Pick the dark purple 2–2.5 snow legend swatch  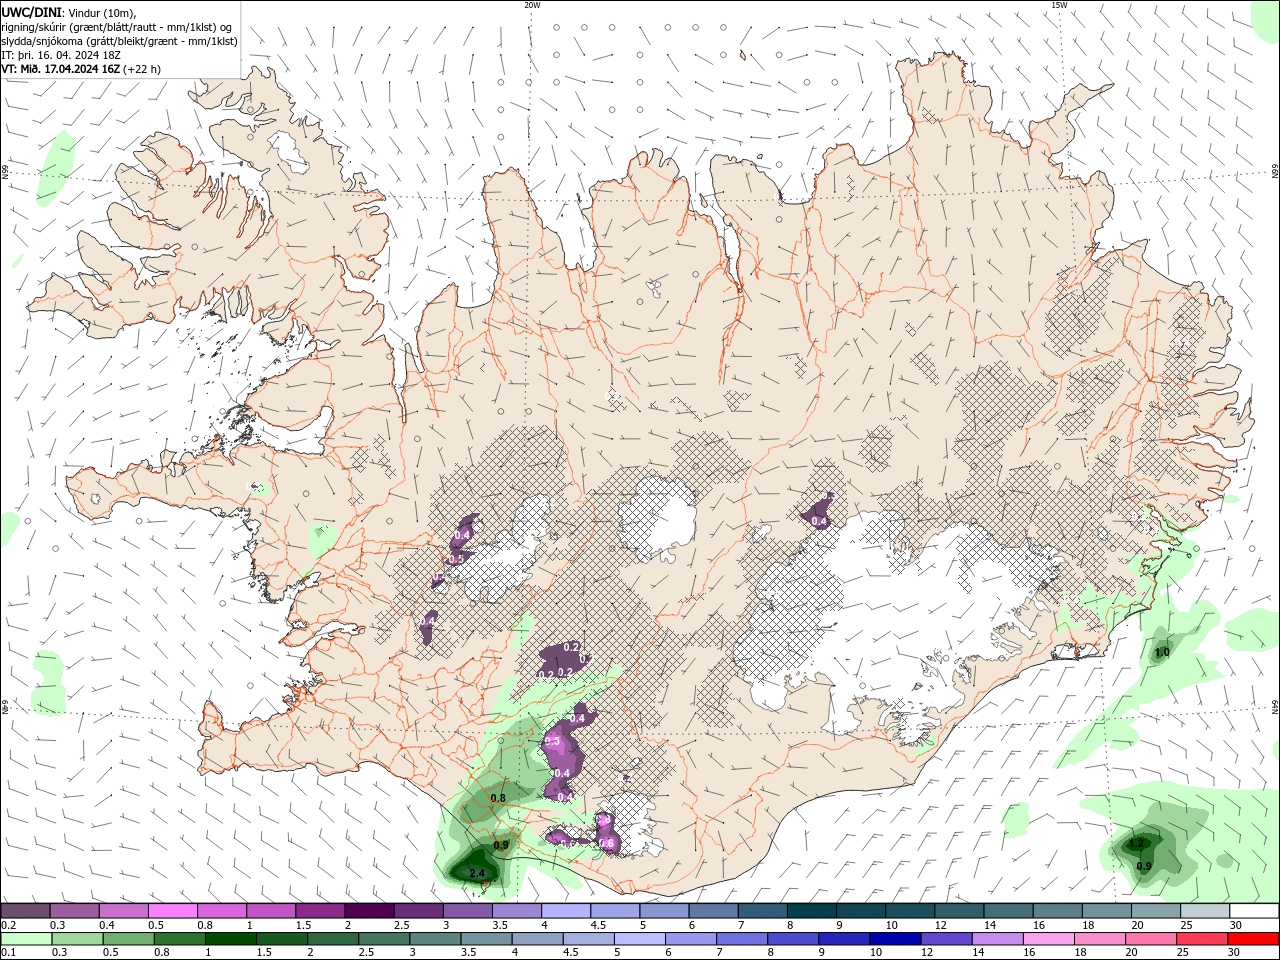370,911
